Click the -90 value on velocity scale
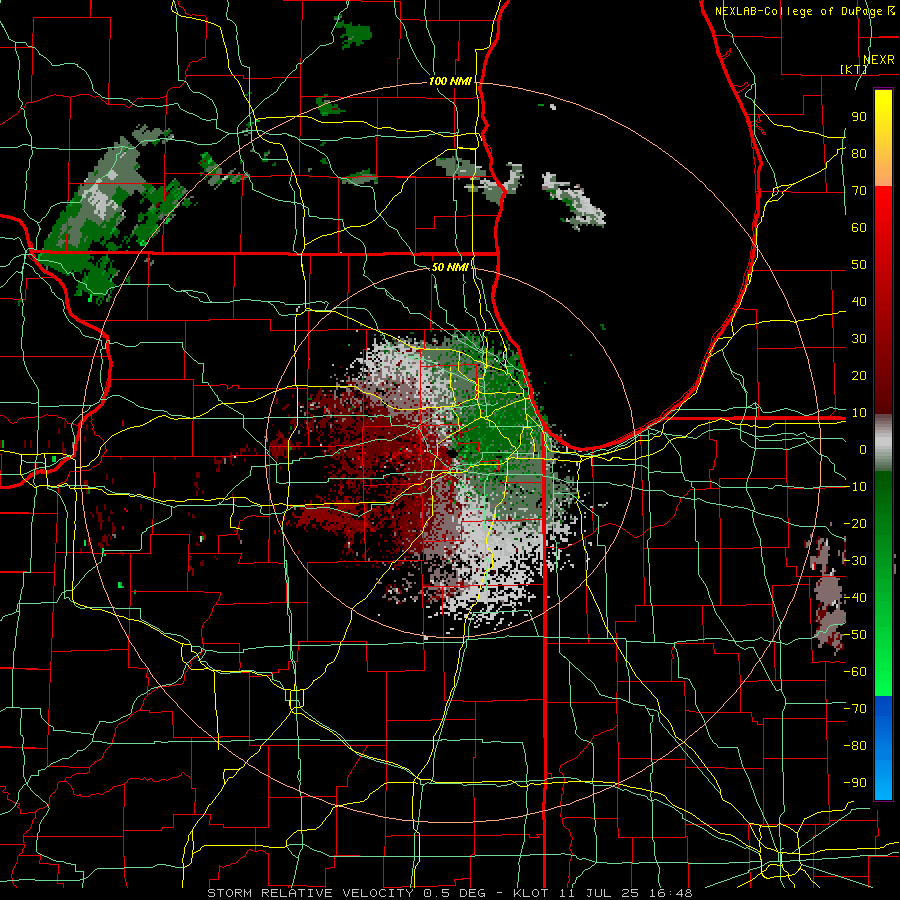This screenshot has width=900, height=900. 855,782
